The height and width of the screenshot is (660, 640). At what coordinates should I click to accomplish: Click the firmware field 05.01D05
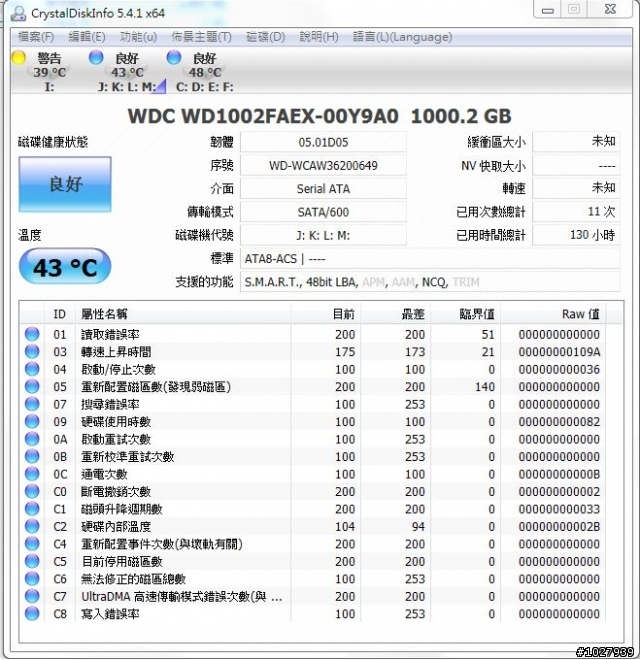click(323, 142)
